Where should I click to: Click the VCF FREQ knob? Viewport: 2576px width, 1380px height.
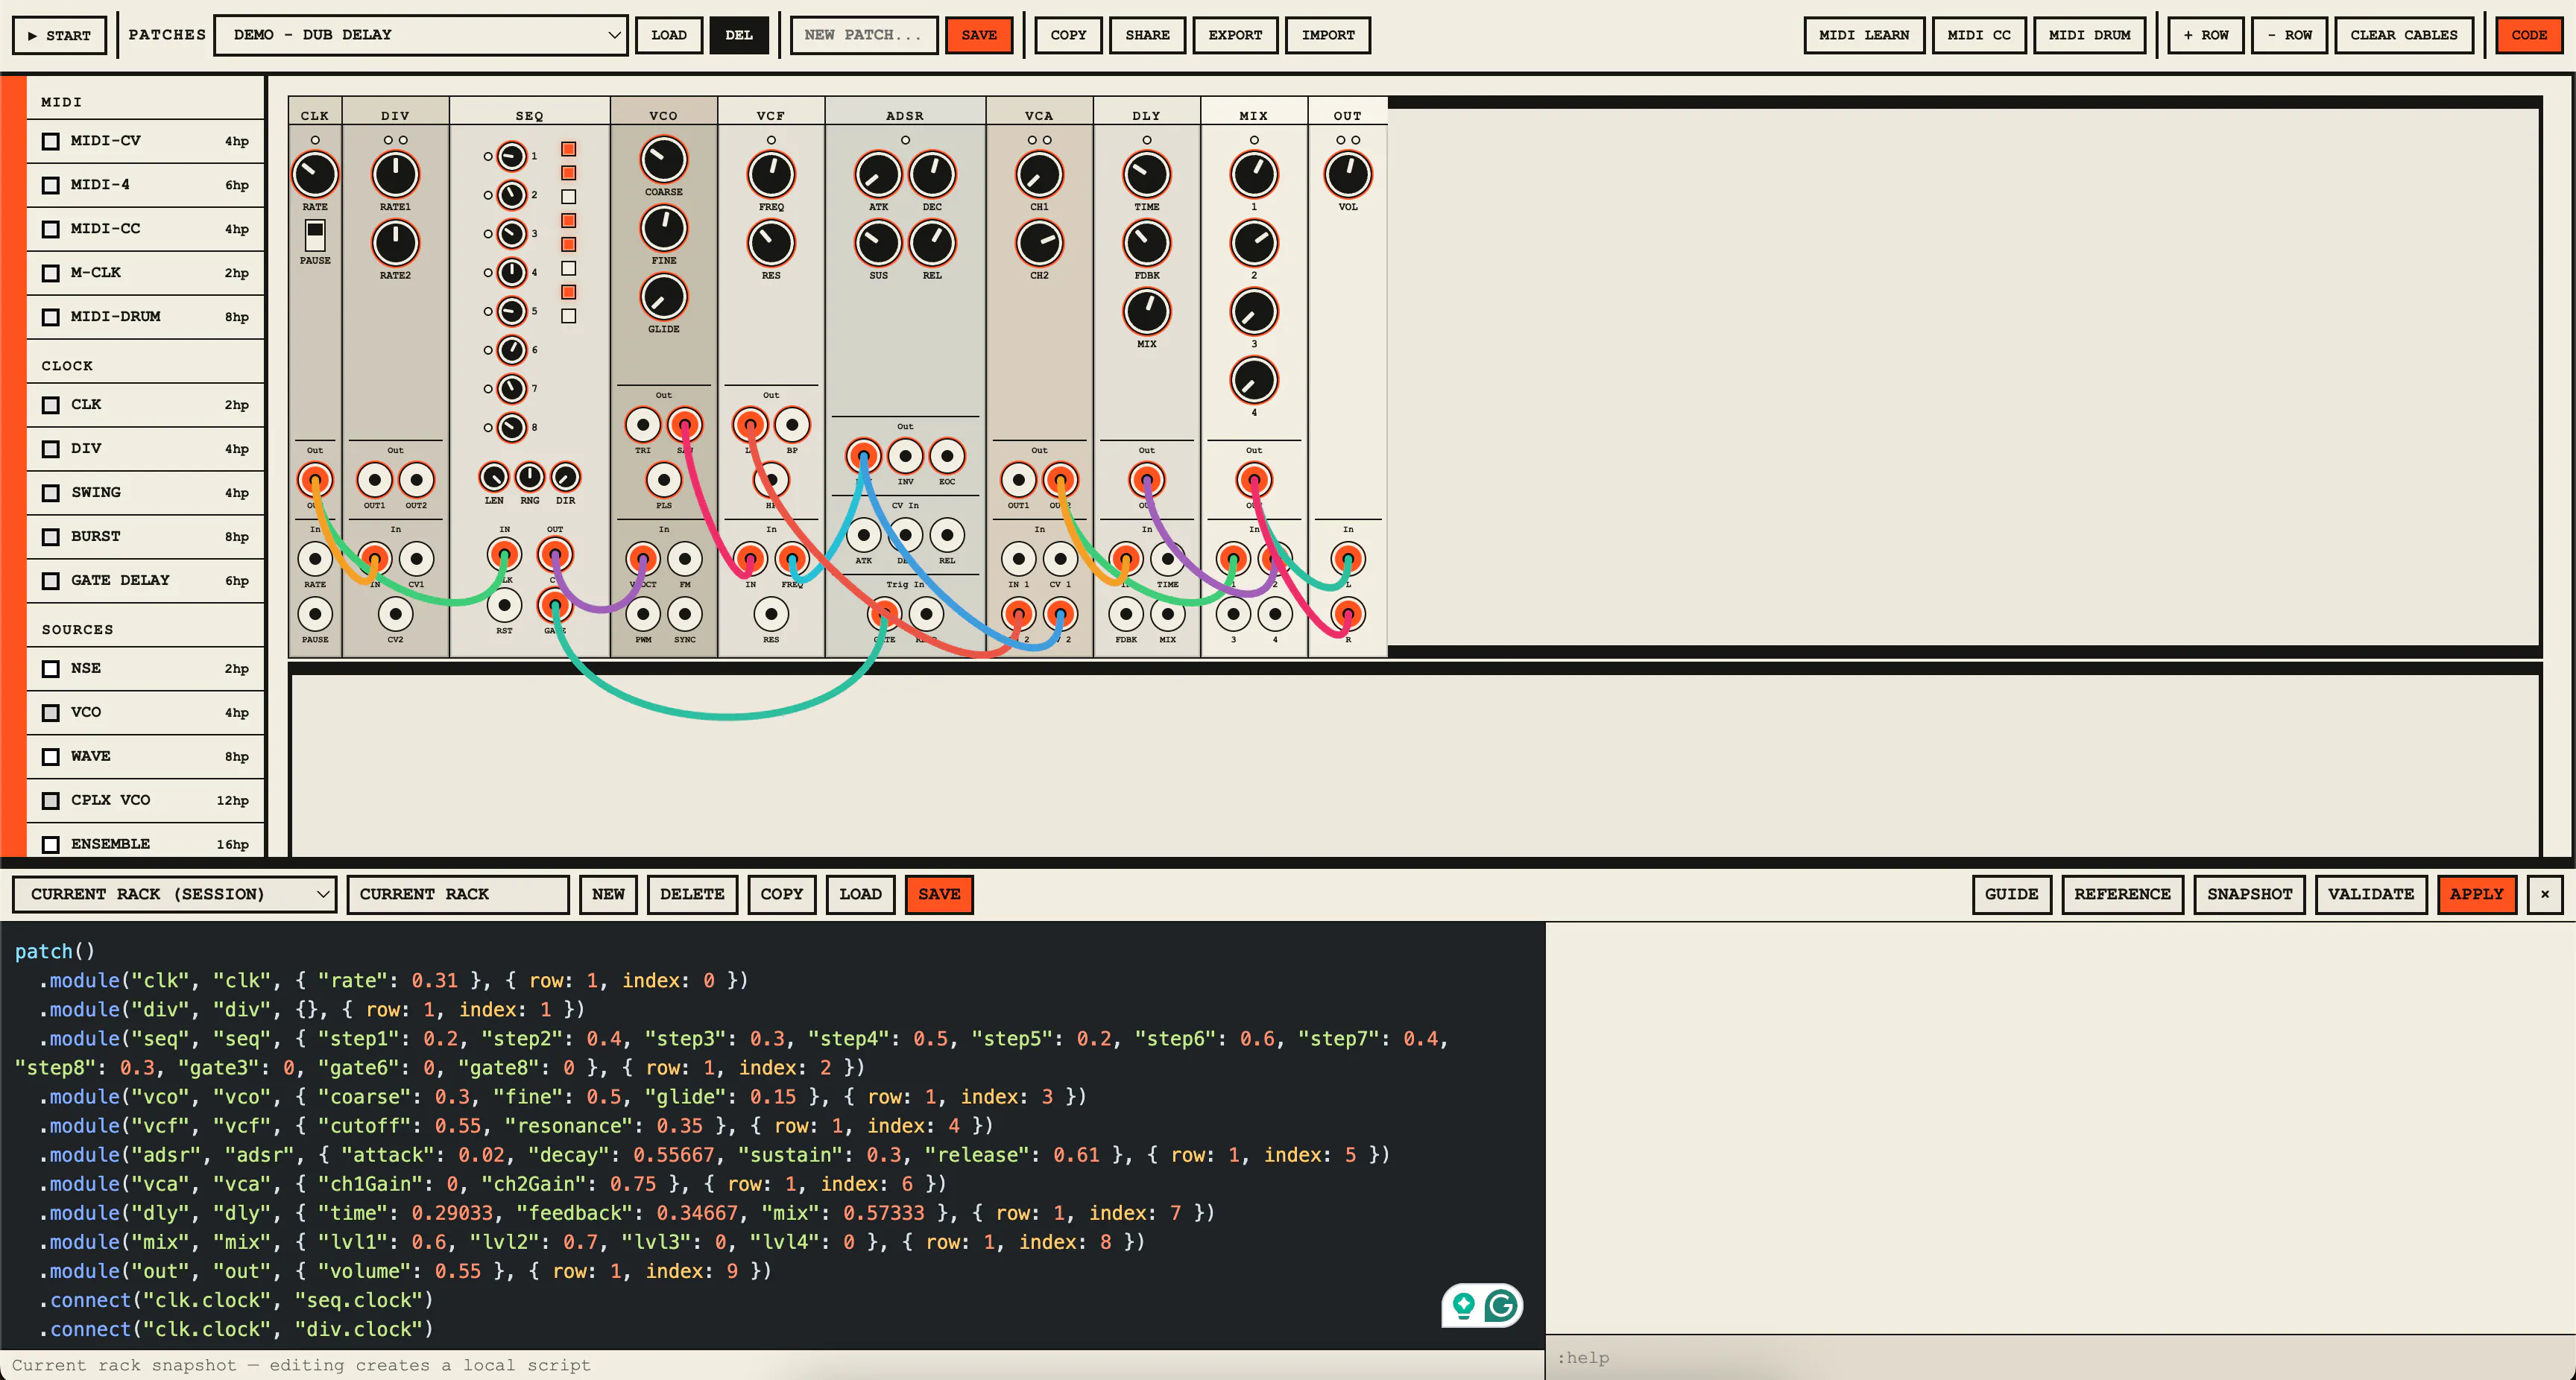[x=771, y=175]
